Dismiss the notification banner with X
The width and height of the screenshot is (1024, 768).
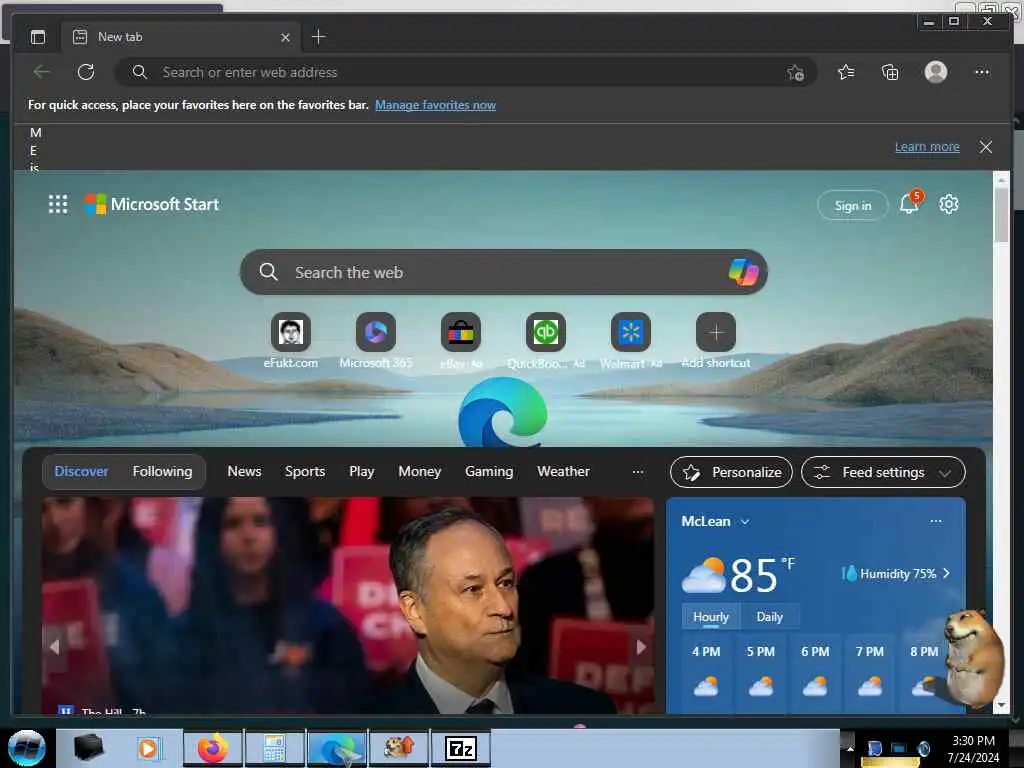click(985, 147)
